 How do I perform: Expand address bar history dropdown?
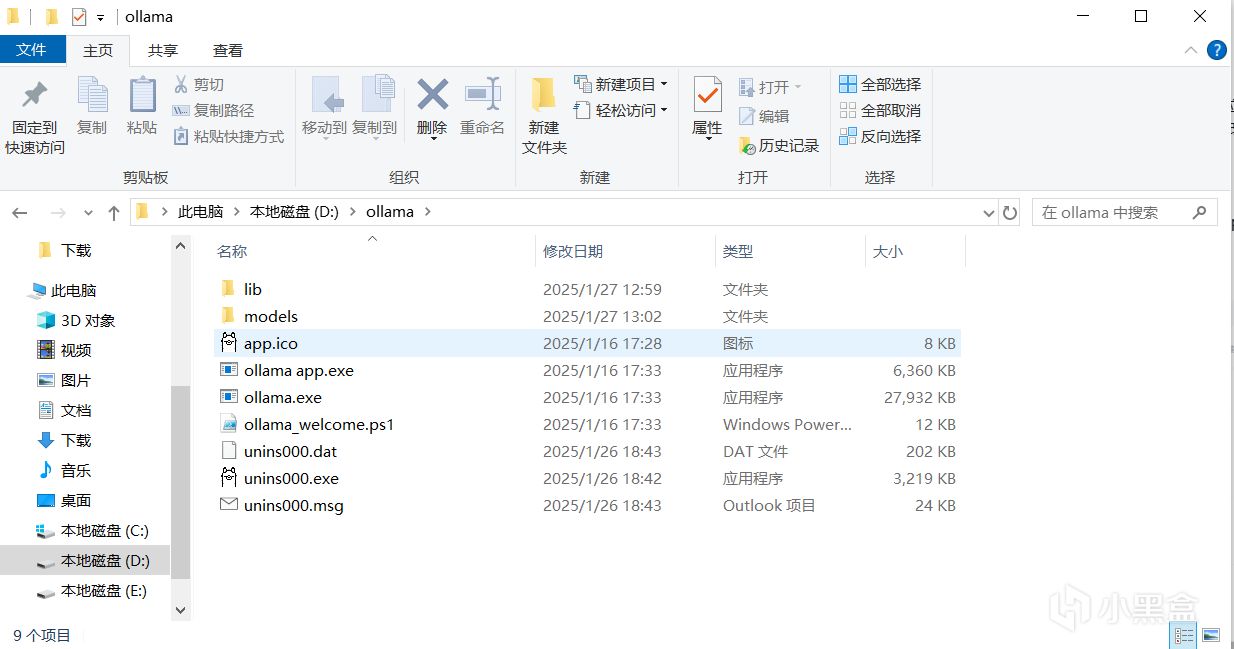tap(988, 212)
